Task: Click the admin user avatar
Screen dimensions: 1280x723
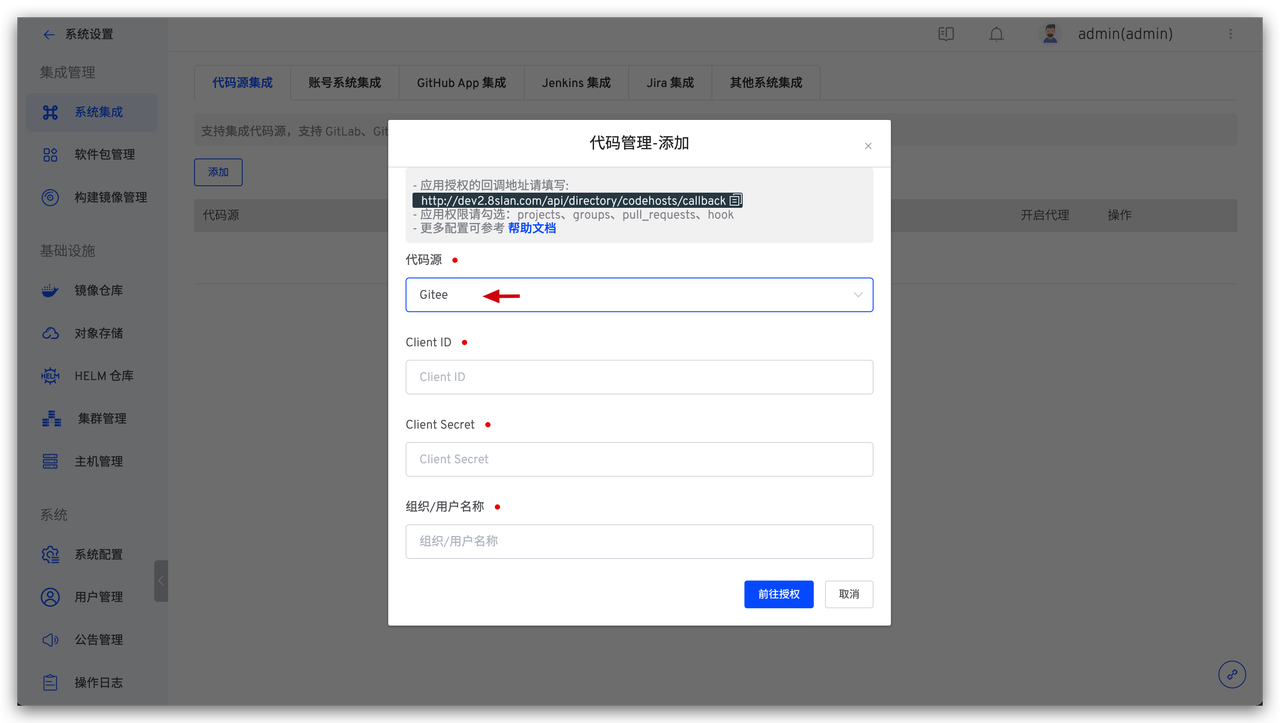Action: coord(1050,34)
